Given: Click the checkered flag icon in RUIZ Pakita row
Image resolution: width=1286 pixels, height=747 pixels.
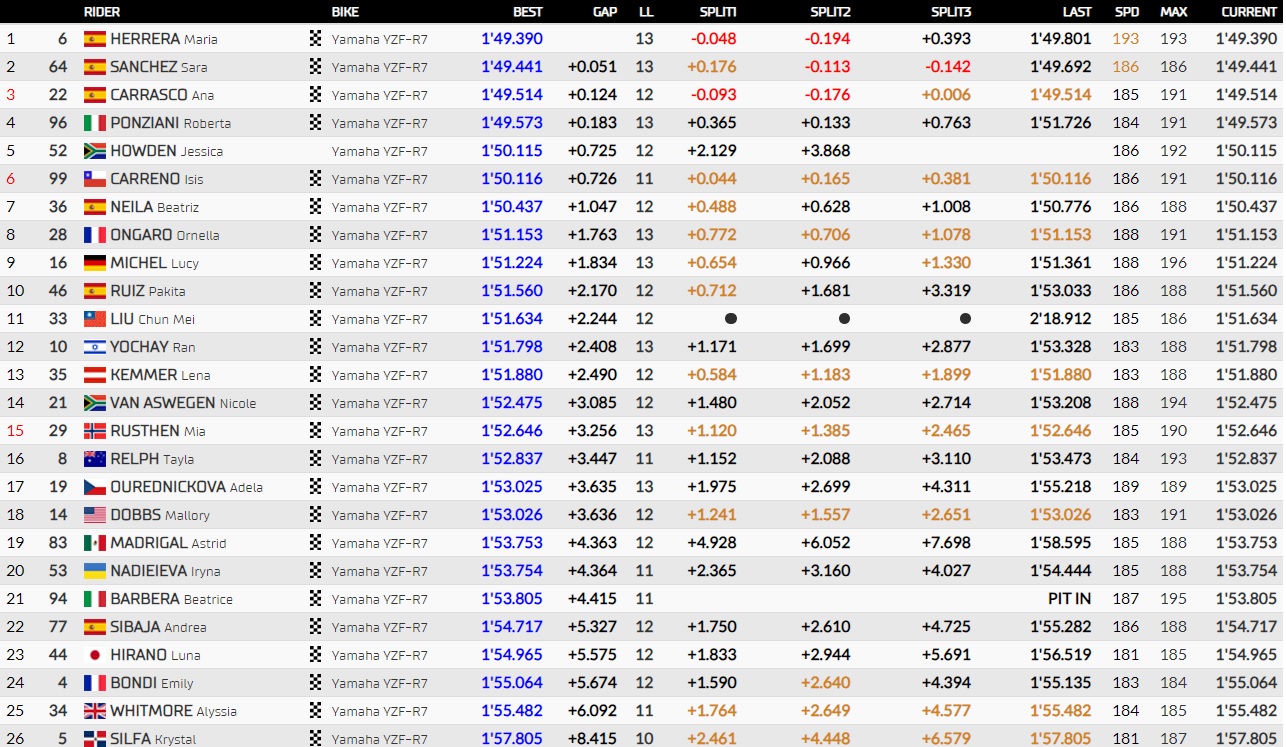Looking at the screenshot, I should [316, 291].
